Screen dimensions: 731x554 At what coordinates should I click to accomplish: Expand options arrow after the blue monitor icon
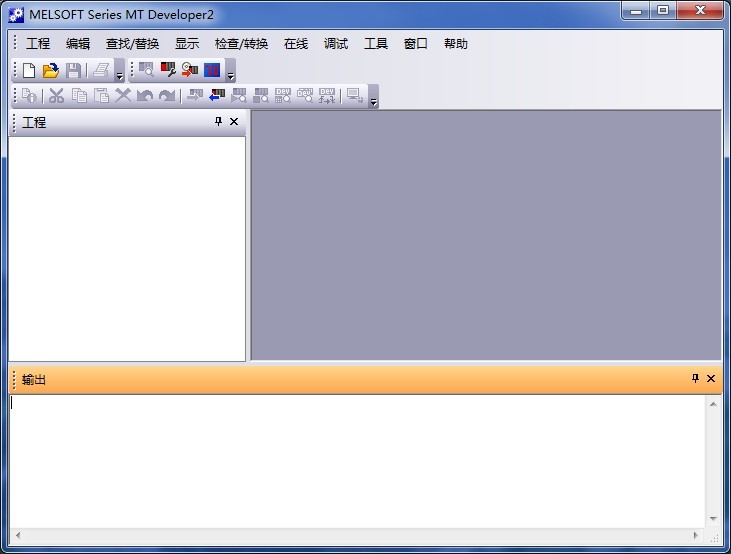point(230,76)
